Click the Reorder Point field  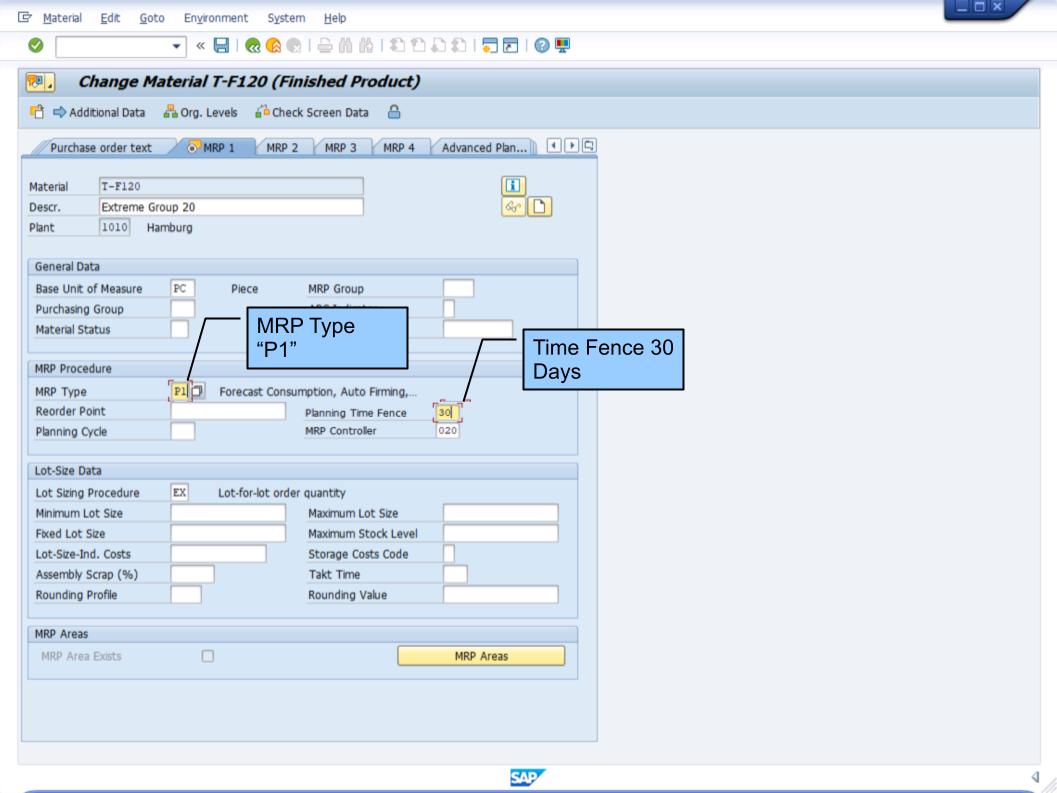coord(228,411)
